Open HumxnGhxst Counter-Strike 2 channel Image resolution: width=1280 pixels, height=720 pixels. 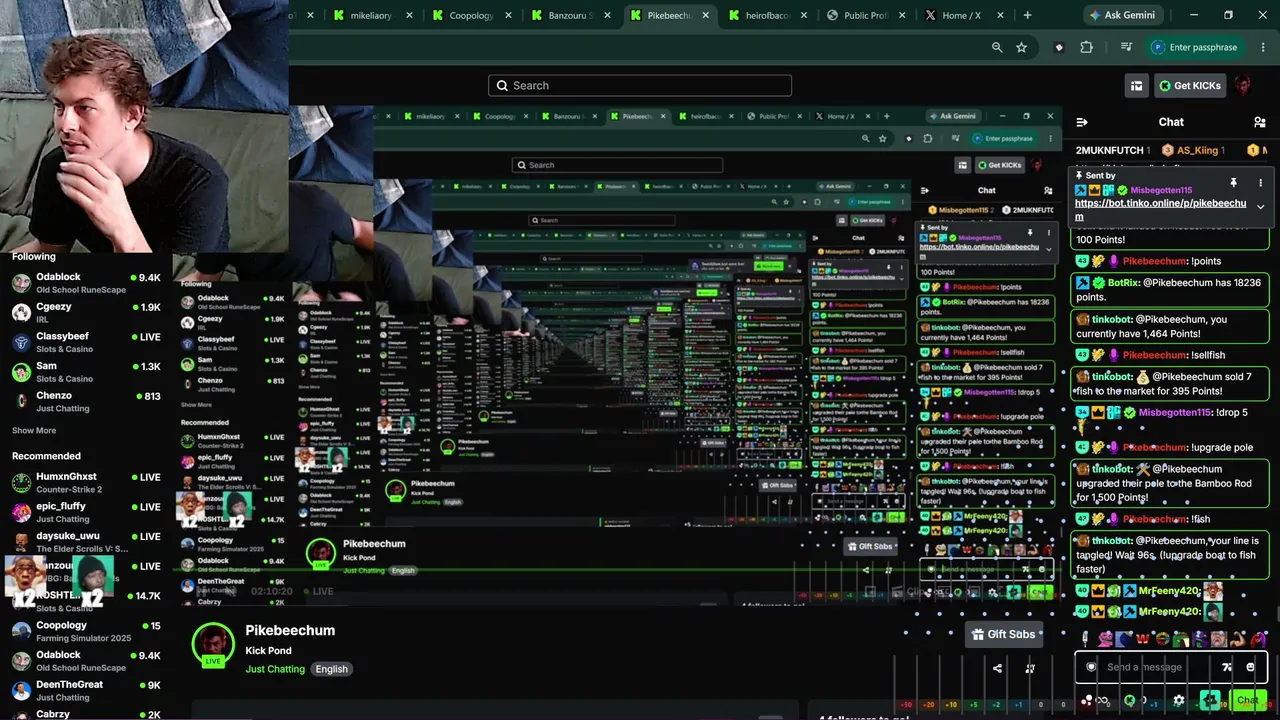[x=86, y=482]
